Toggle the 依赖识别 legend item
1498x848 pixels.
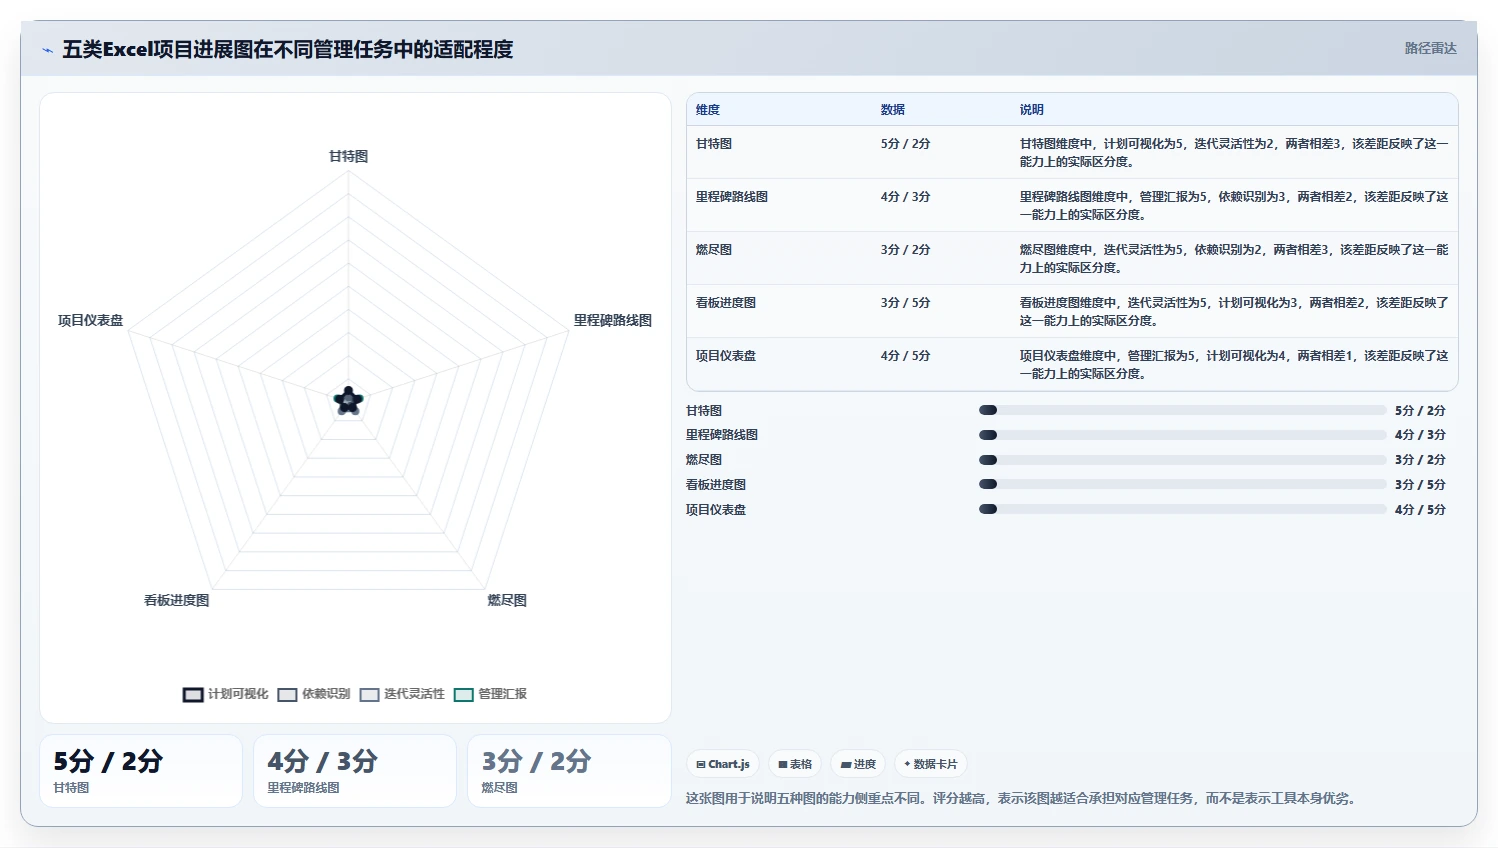(x=314, y=694)
